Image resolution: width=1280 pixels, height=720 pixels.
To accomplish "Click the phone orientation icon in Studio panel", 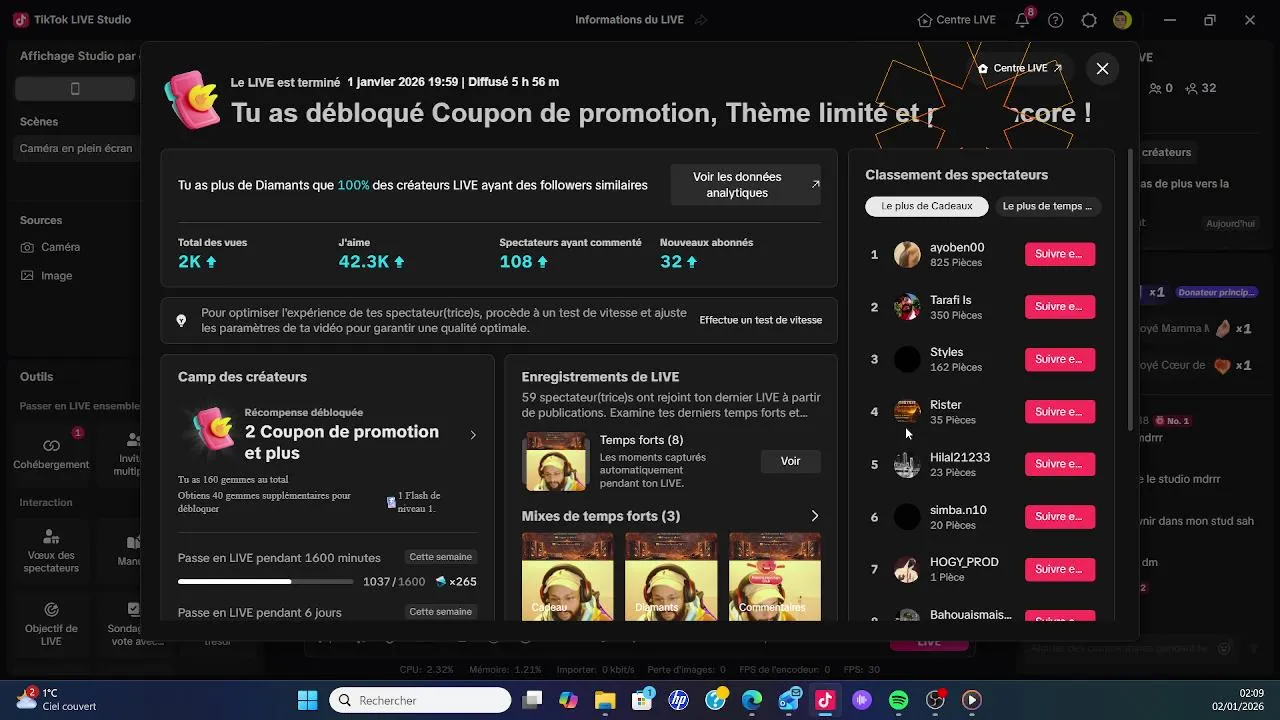I will point(75,89).
